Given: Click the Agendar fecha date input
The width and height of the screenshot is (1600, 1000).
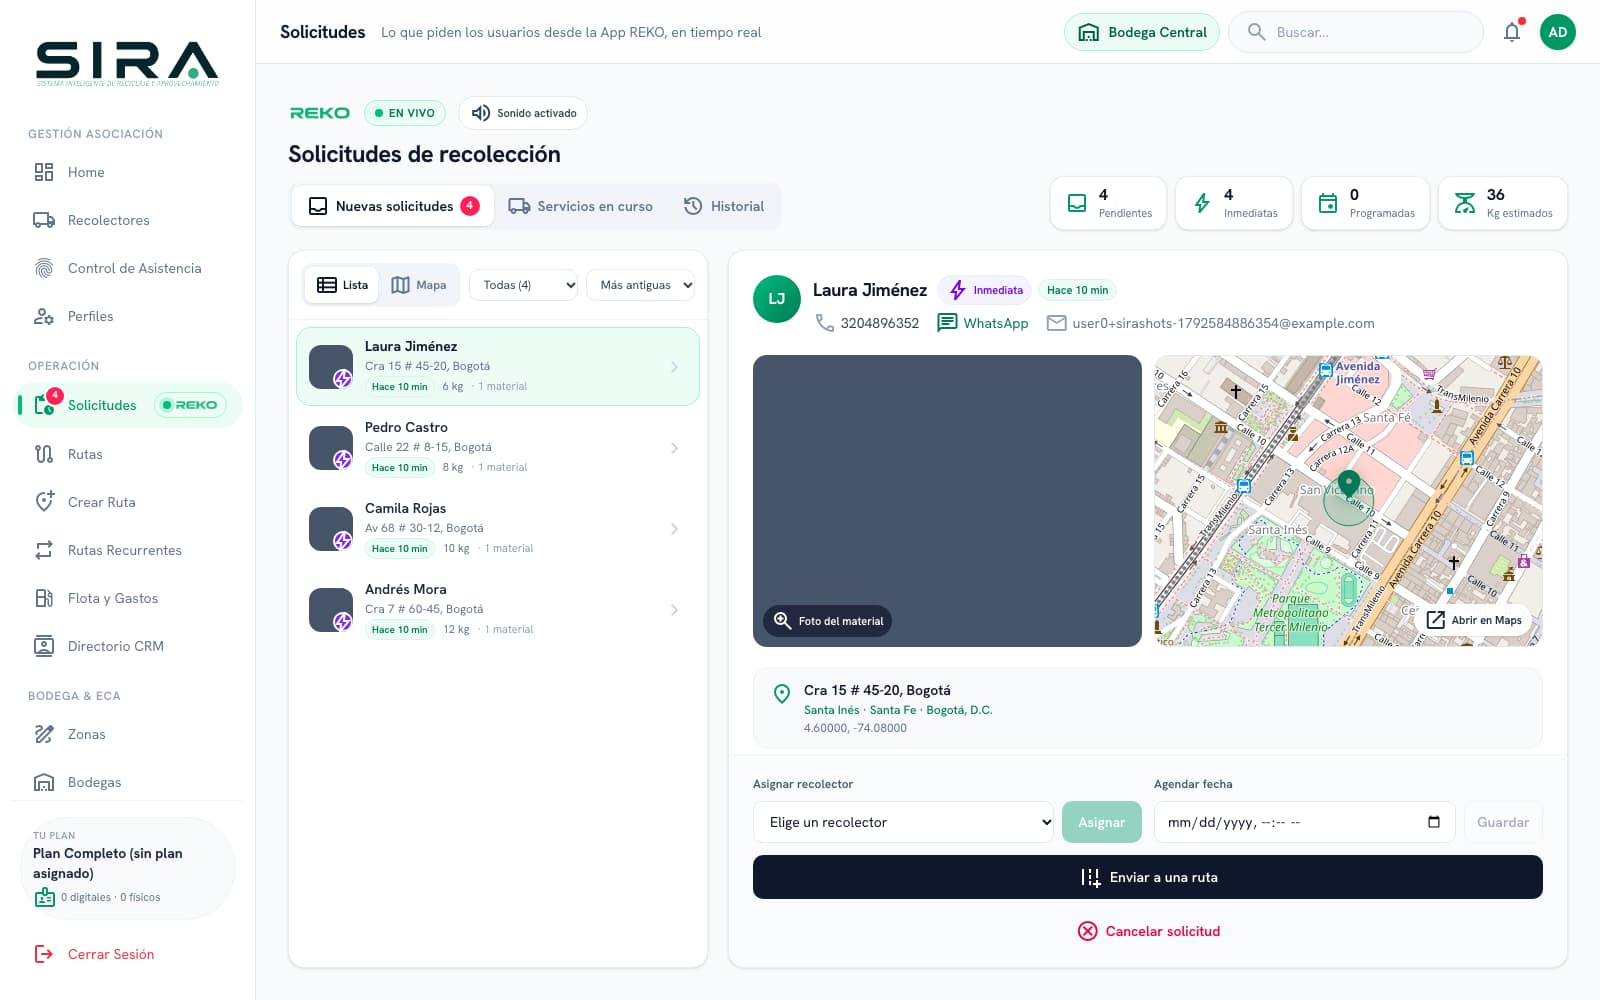Looking at the screenshot, I should click(1304, 822).
